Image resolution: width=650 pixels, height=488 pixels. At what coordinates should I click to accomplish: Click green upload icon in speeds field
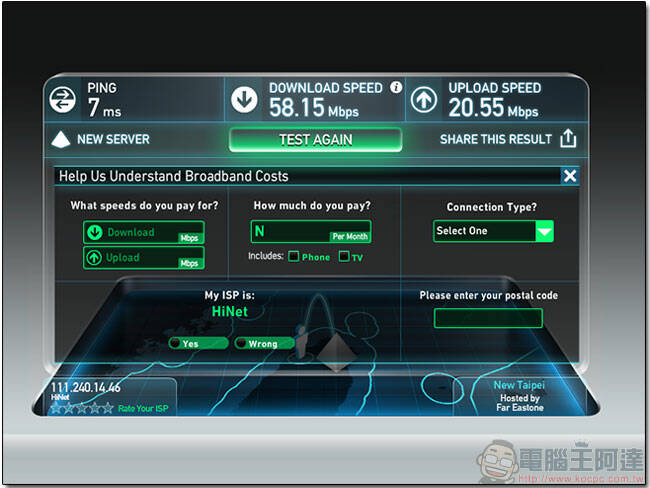tap(94, 257)
